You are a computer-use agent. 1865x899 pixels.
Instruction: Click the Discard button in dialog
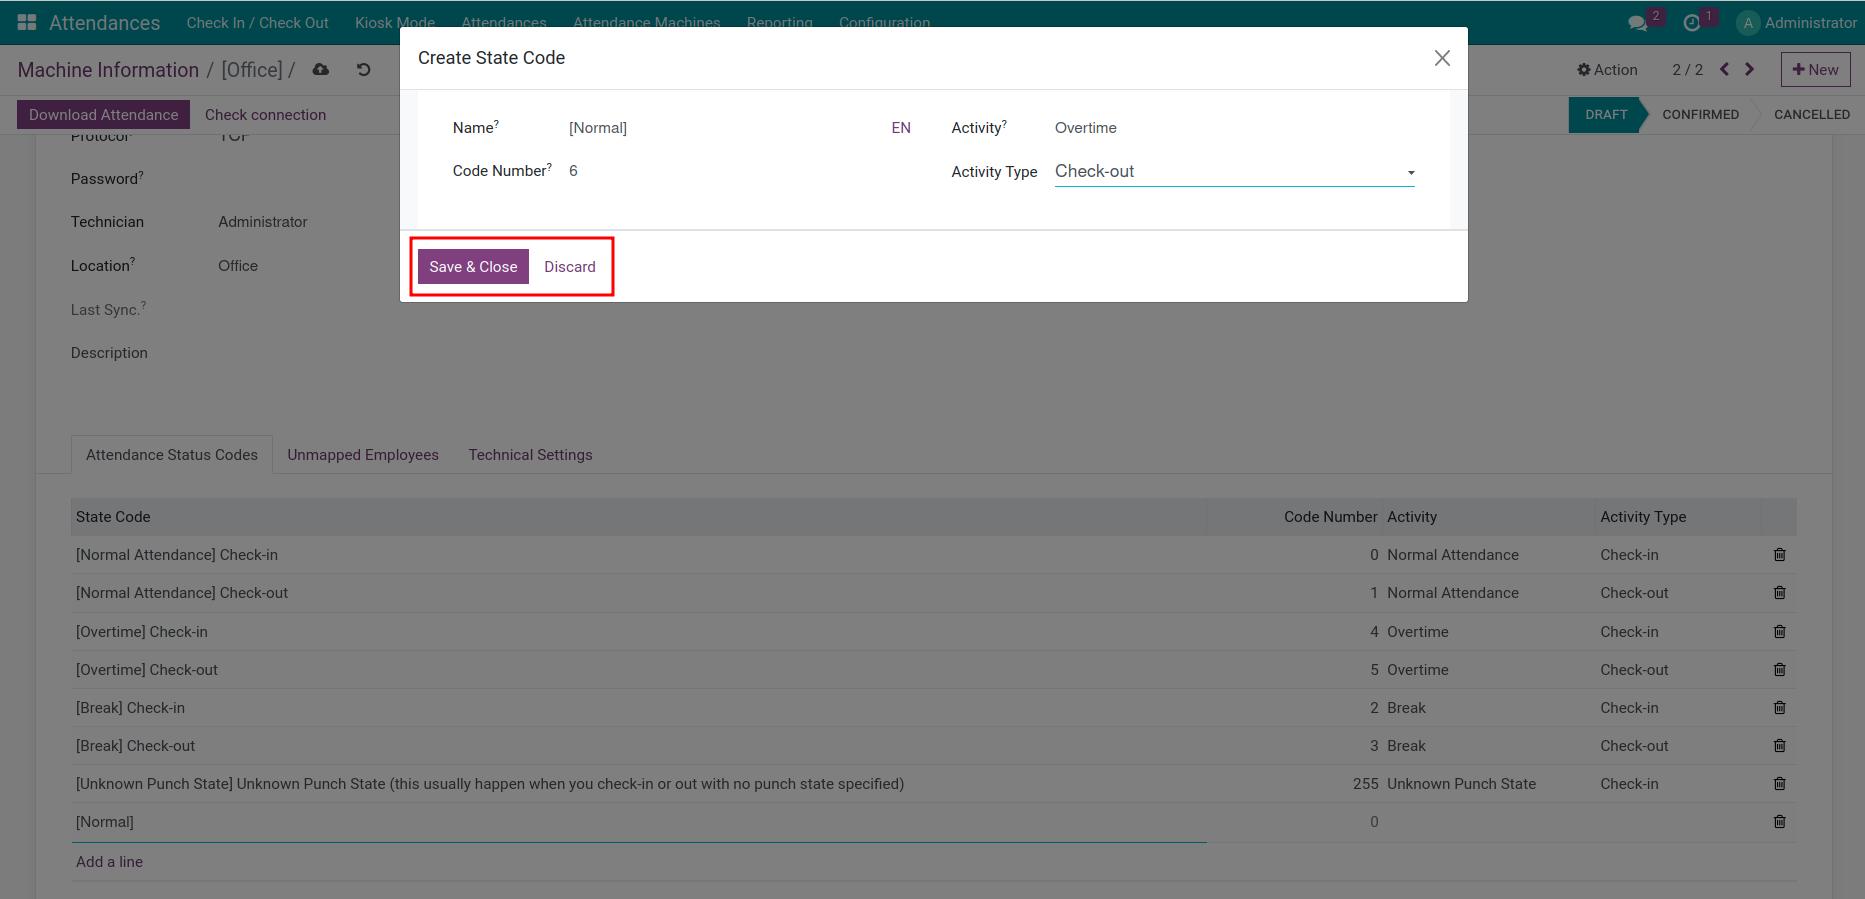[570, 267]
